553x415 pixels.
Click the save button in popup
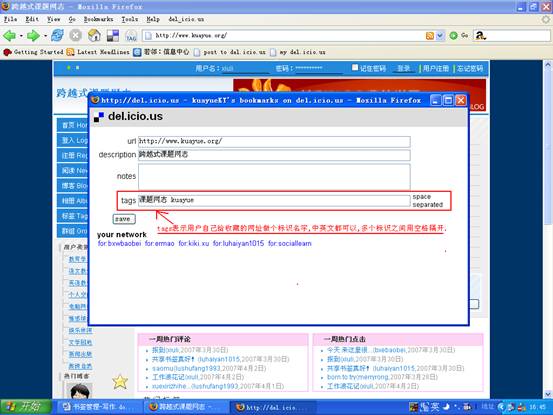(x=124, y=219)
